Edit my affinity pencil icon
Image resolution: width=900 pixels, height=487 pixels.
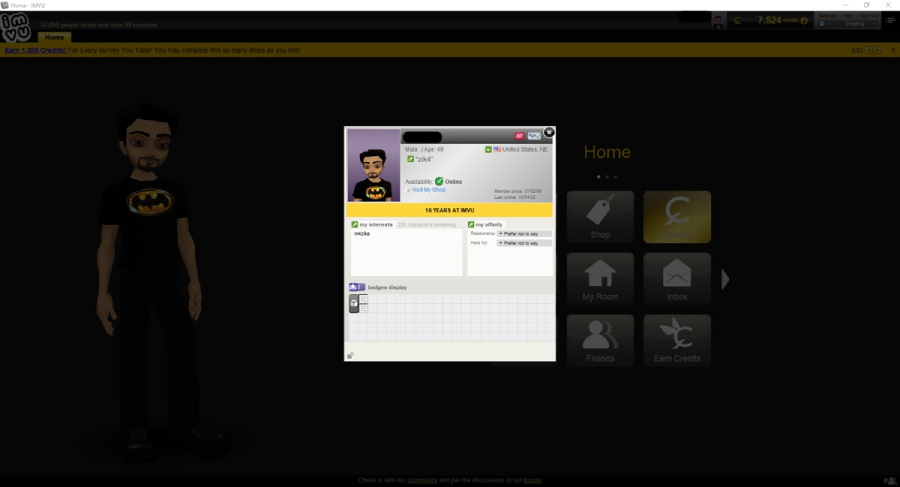click(471, 225)
